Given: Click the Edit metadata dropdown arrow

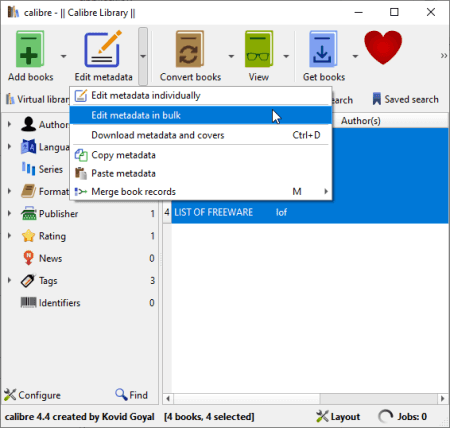Looking at the screenshot, I should [143, 56].
